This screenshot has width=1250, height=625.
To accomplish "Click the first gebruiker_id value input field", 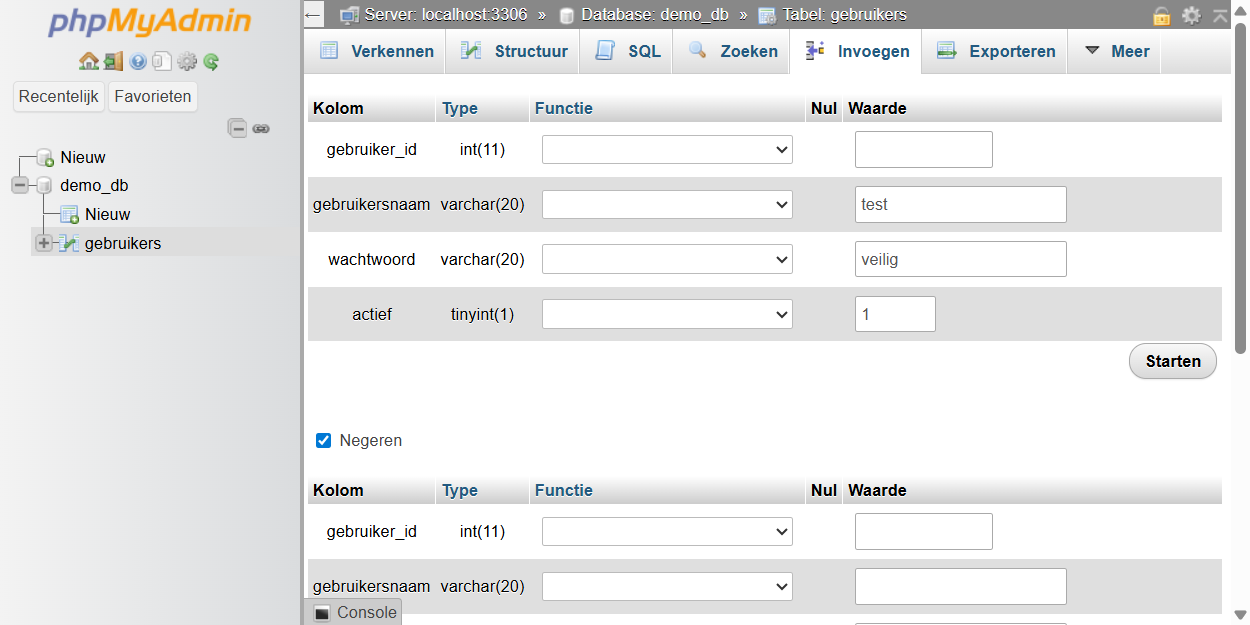I will pos(923,150).
